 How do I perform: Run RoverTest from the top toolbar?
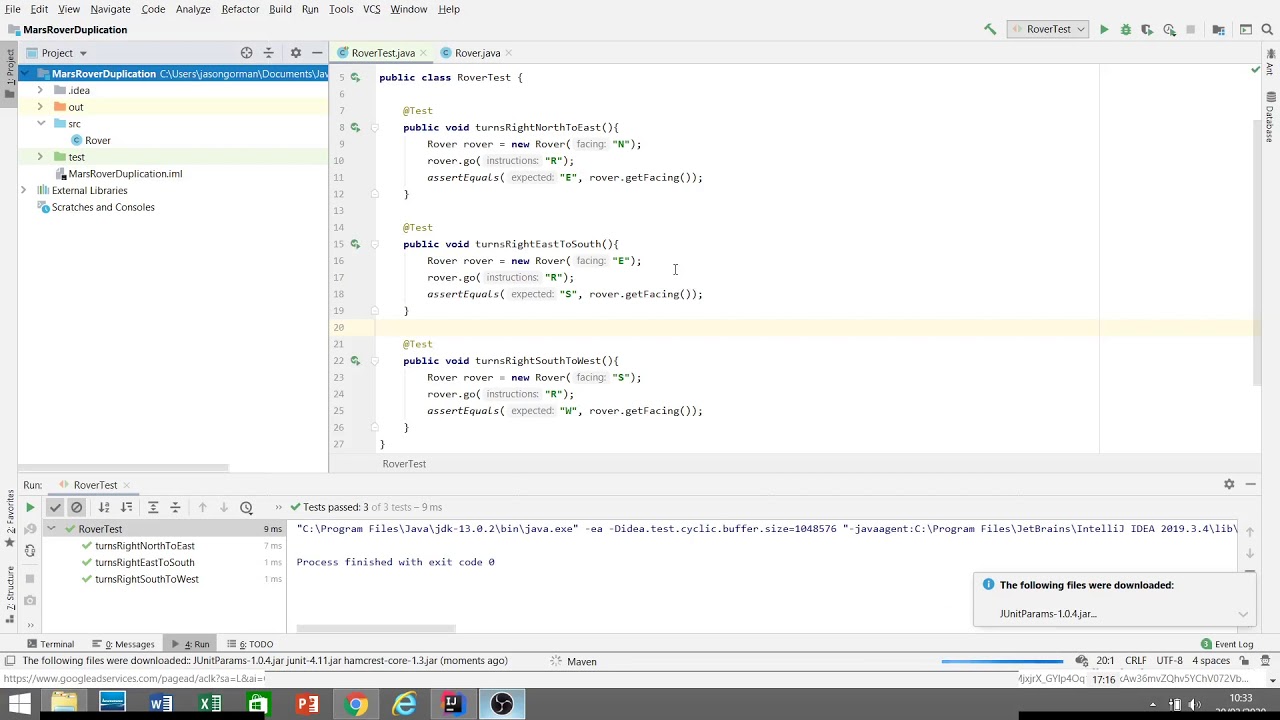click(1104, 30)
